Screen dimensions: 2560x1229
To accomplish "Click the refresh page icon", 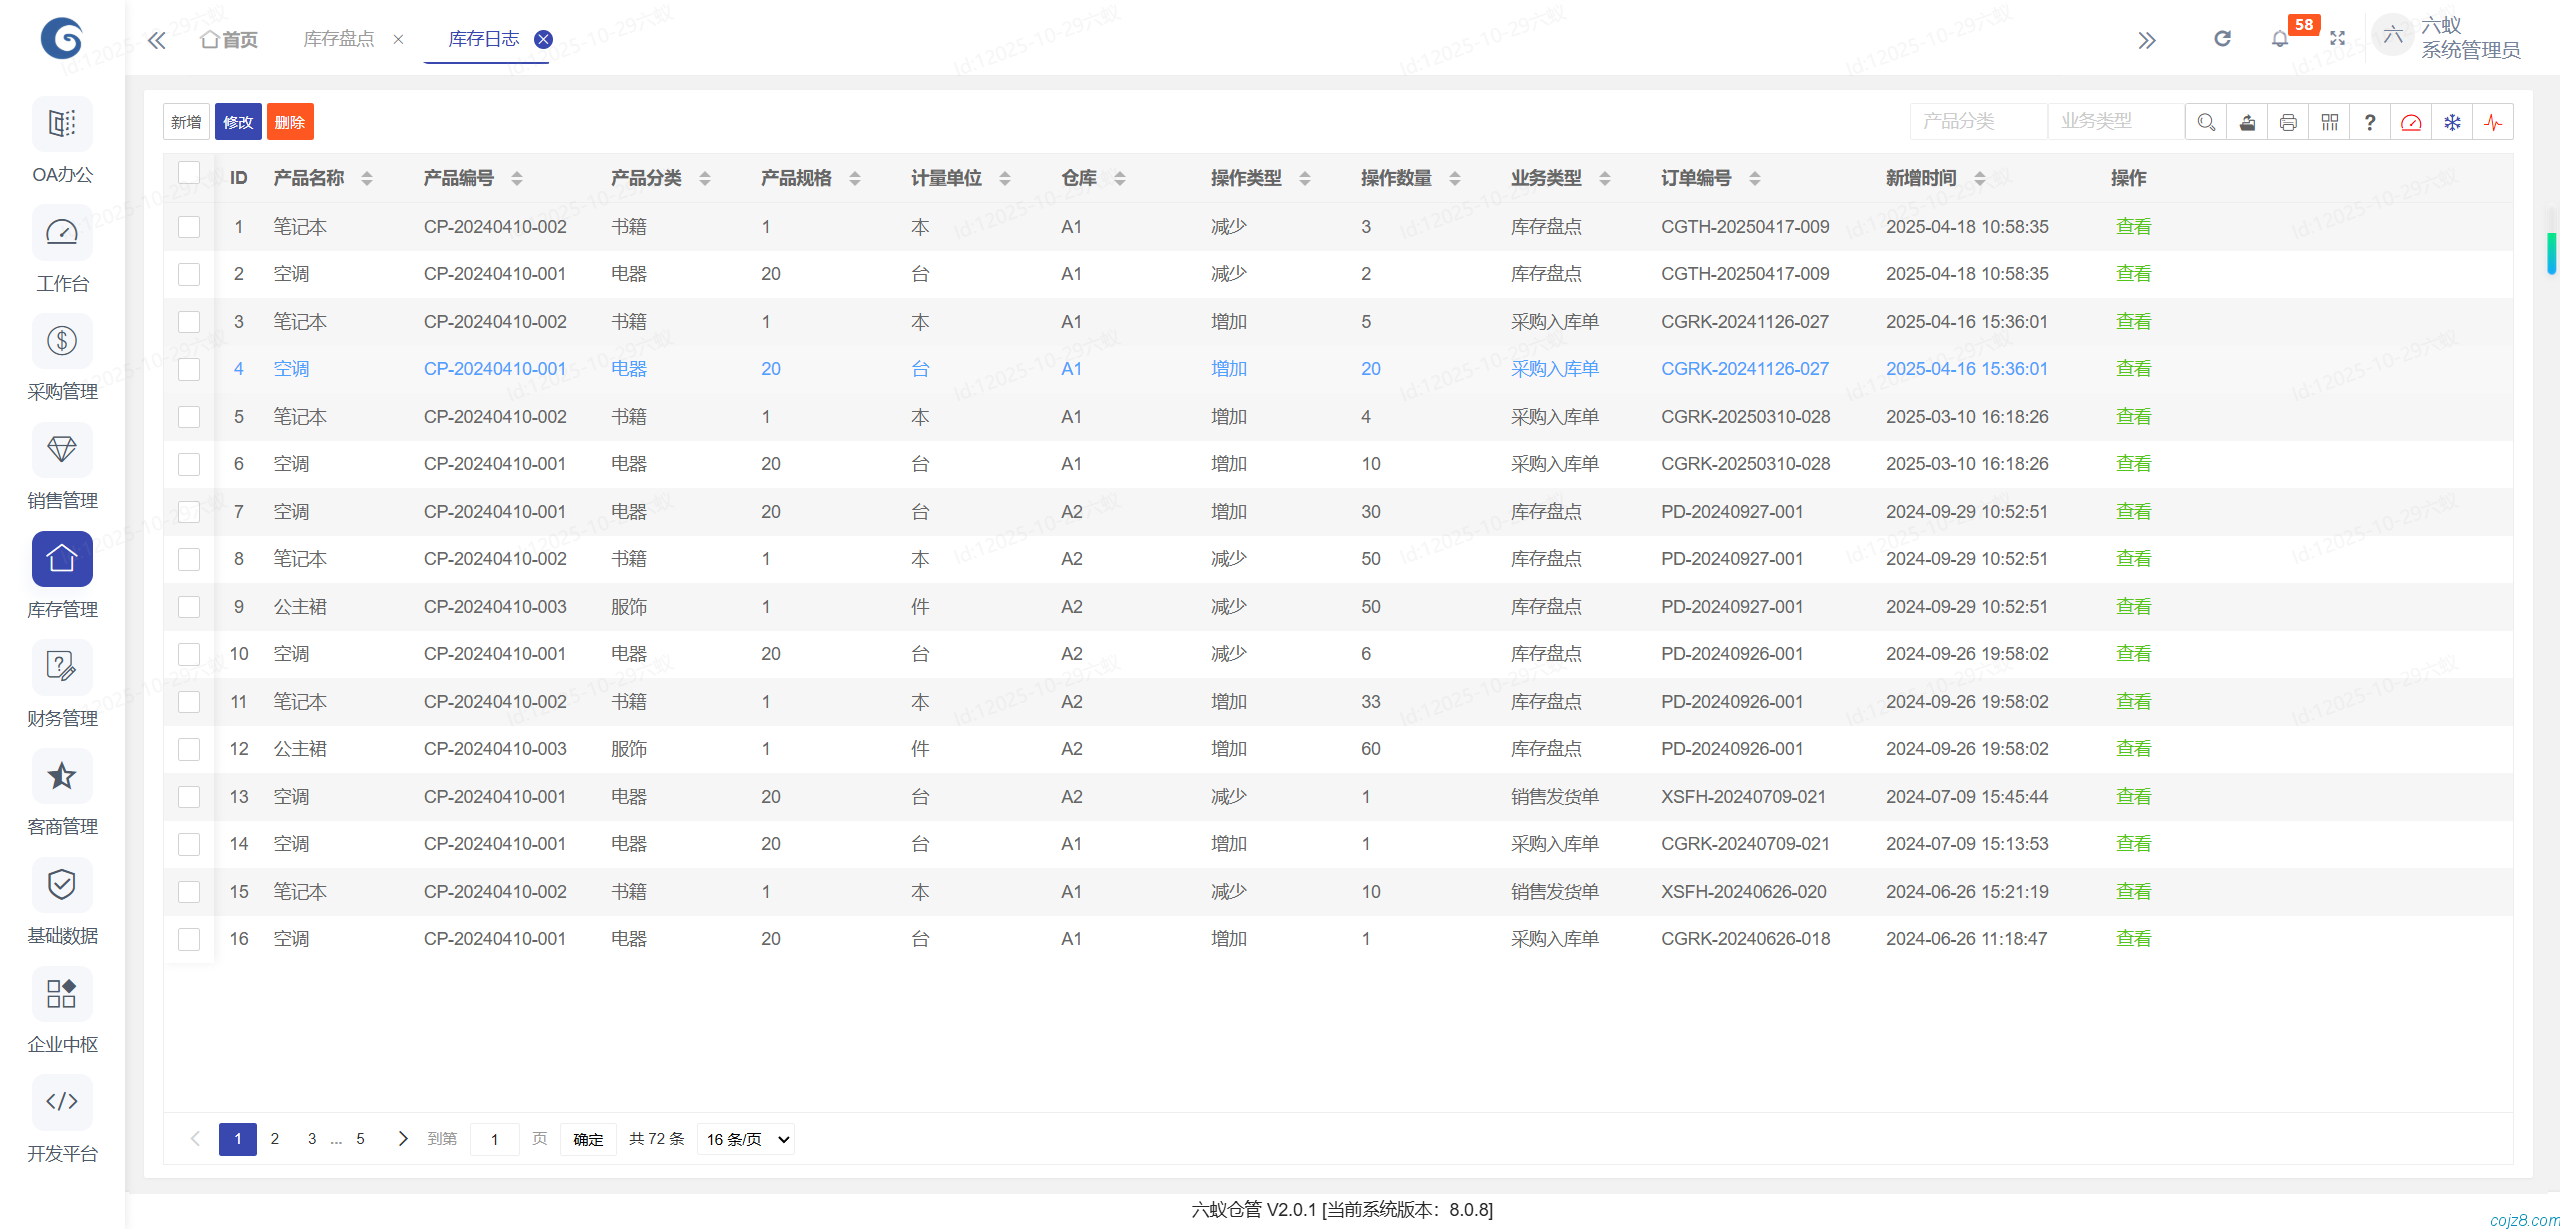I will coord(2222,39).
